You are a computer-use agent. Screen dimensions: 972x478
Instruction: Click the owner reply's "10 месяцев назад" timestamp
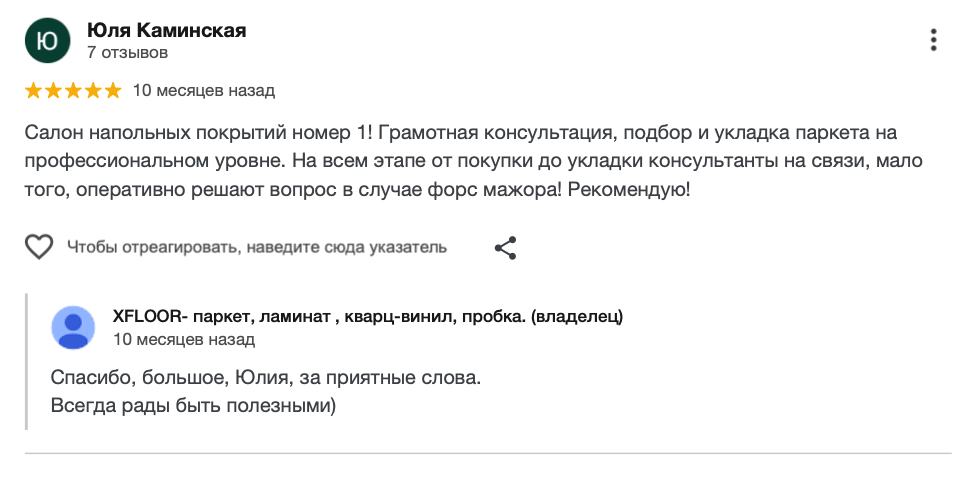184,339
